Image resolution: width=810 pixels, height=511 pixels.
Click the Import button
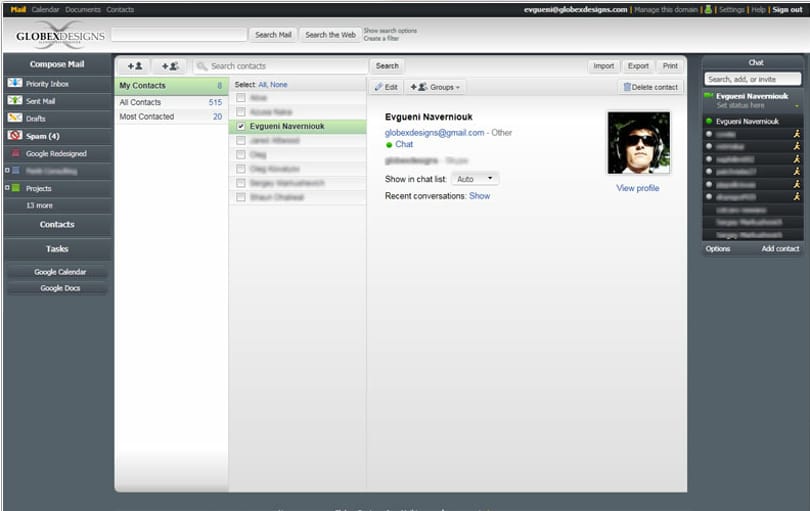click(603, 66)
